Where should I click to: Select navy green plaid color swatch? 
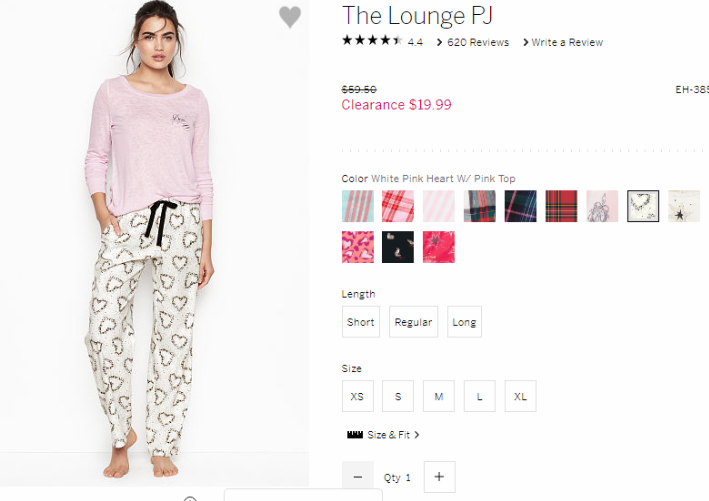pos(520,206)
